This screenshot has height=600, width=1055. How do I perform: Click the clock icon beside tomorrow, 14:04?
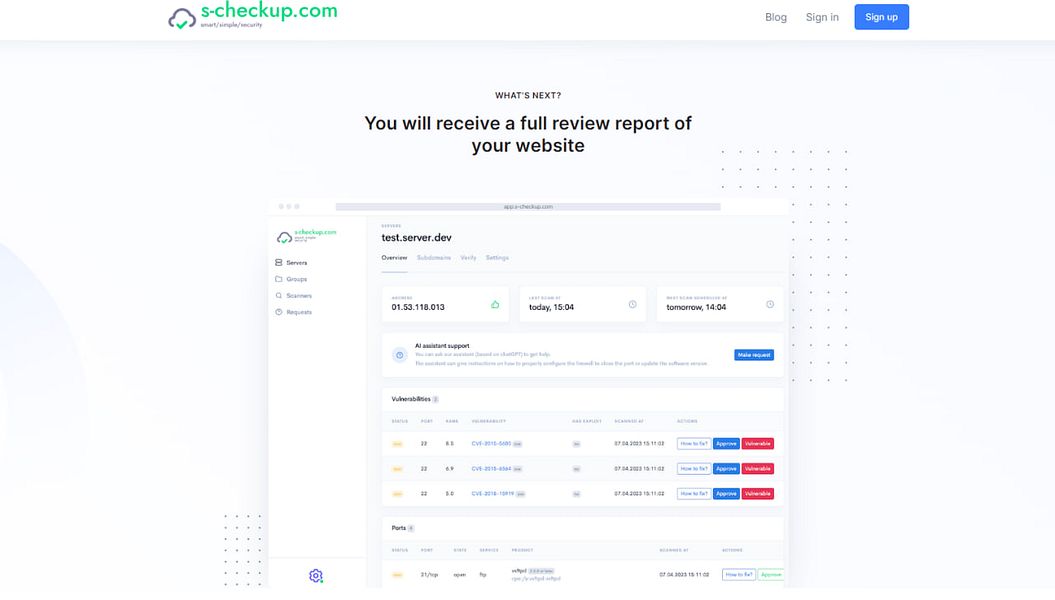(x=770, y=305)
